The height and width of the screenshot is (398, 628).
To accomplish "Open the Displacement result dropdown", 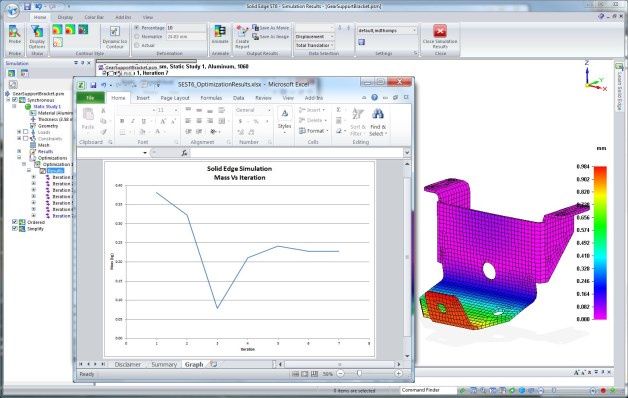I will tap(315, 36).
